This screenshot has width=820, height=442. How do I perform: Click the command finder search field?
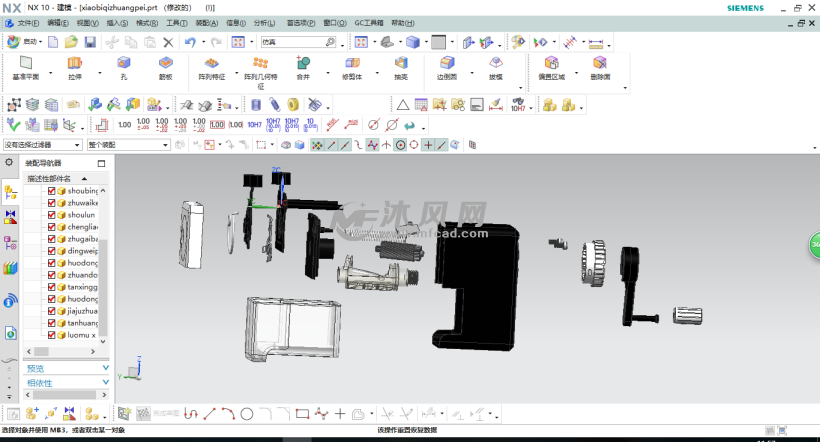tap(298, 42)
